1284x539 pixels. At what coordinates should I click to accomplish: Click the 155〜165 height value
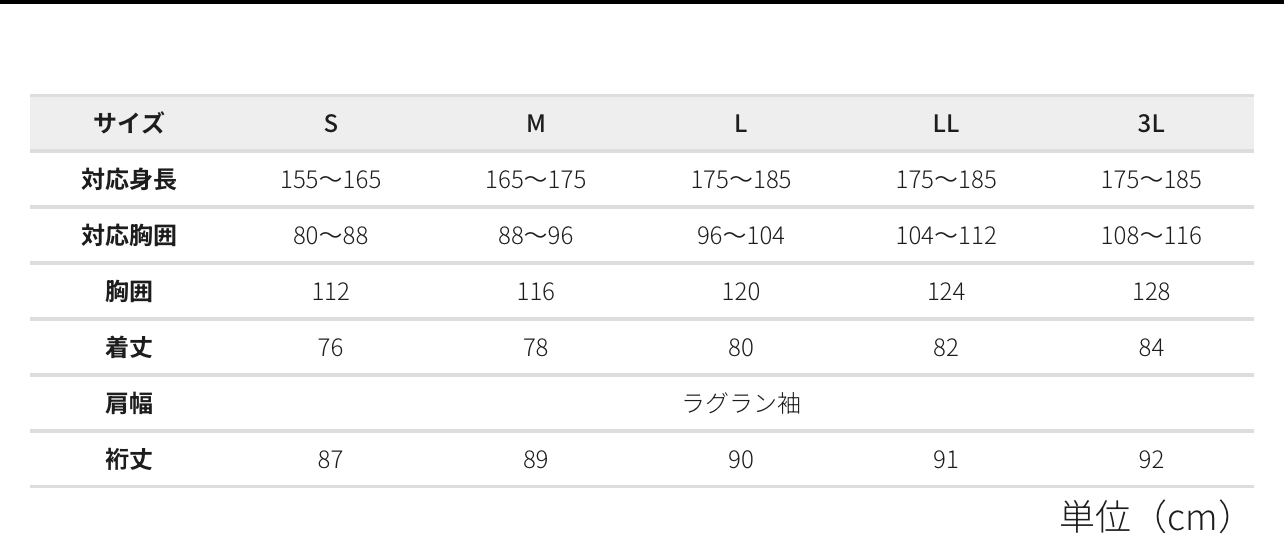coord(331,180)
